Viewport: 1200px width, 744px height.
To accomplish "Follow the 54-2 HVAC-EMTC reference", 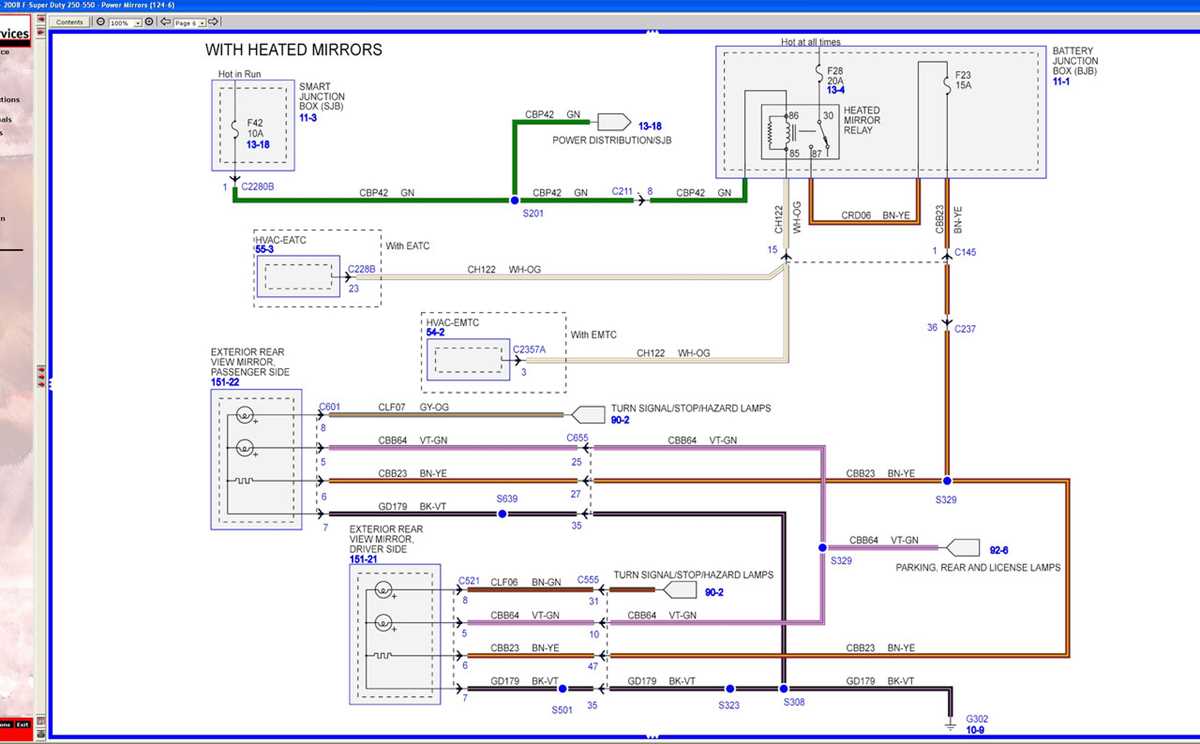I will click(436, 331).
